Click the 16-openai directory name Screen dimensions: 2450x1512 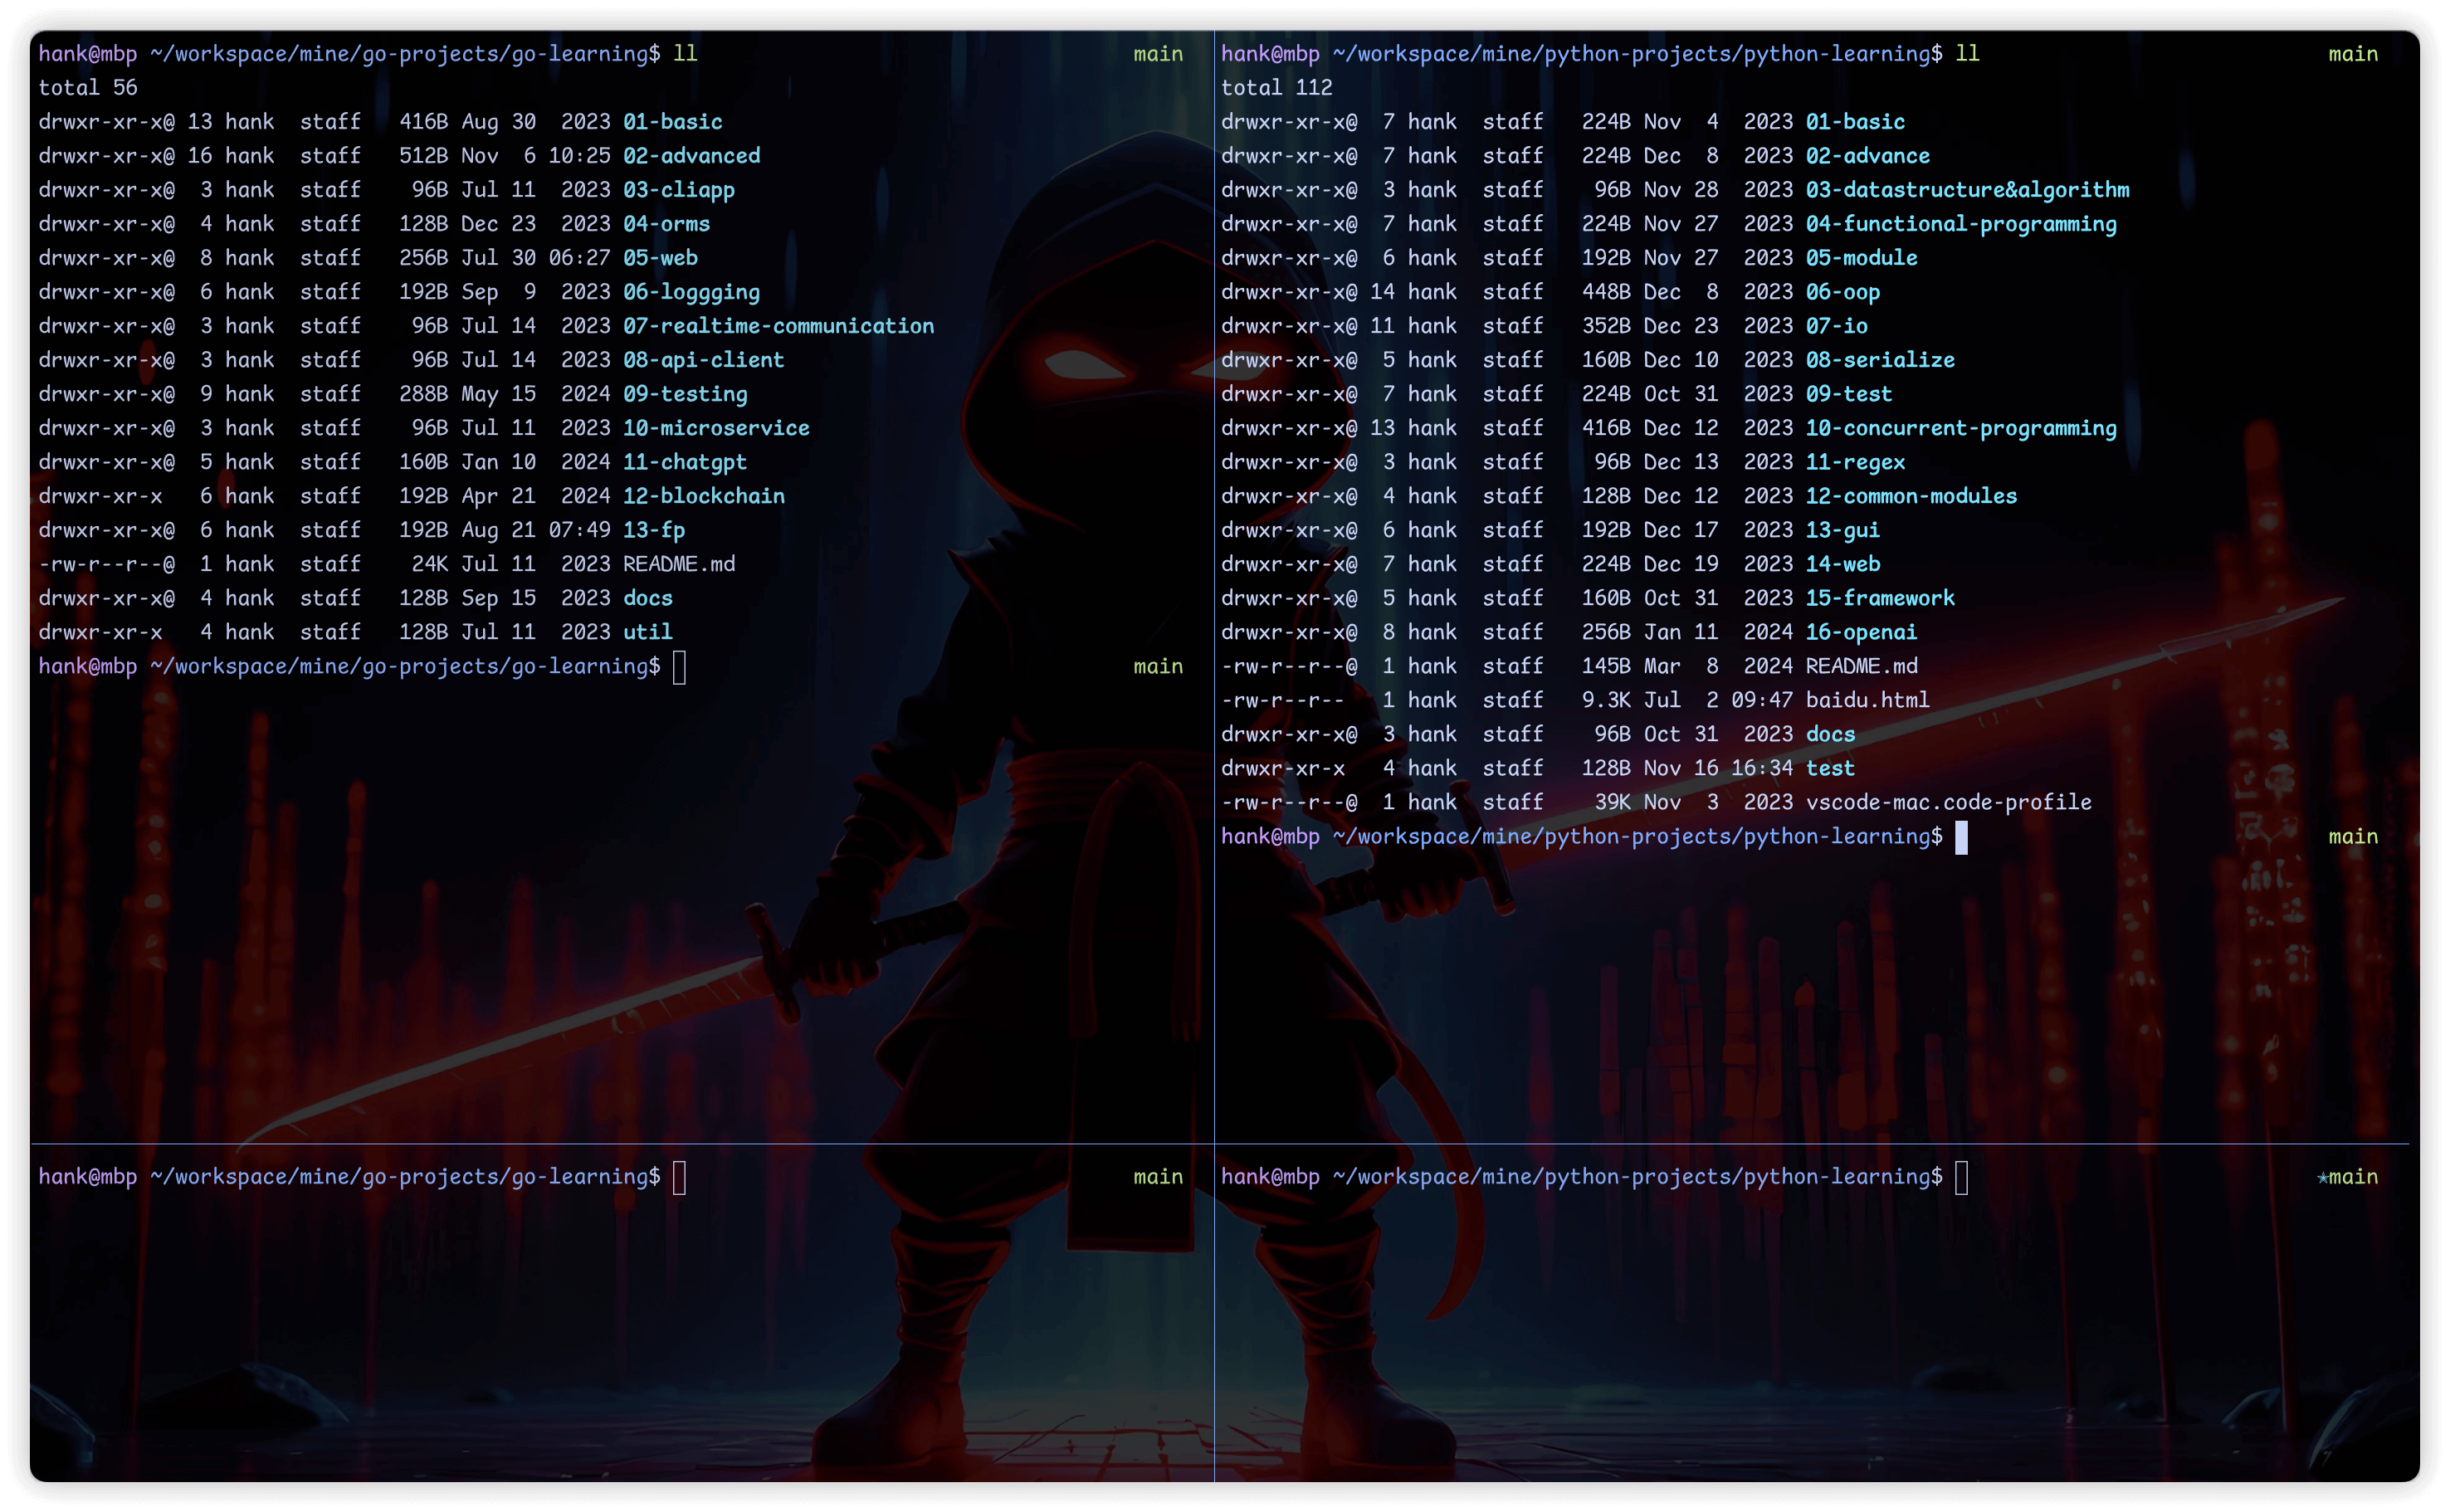[x=1861, y=632]
